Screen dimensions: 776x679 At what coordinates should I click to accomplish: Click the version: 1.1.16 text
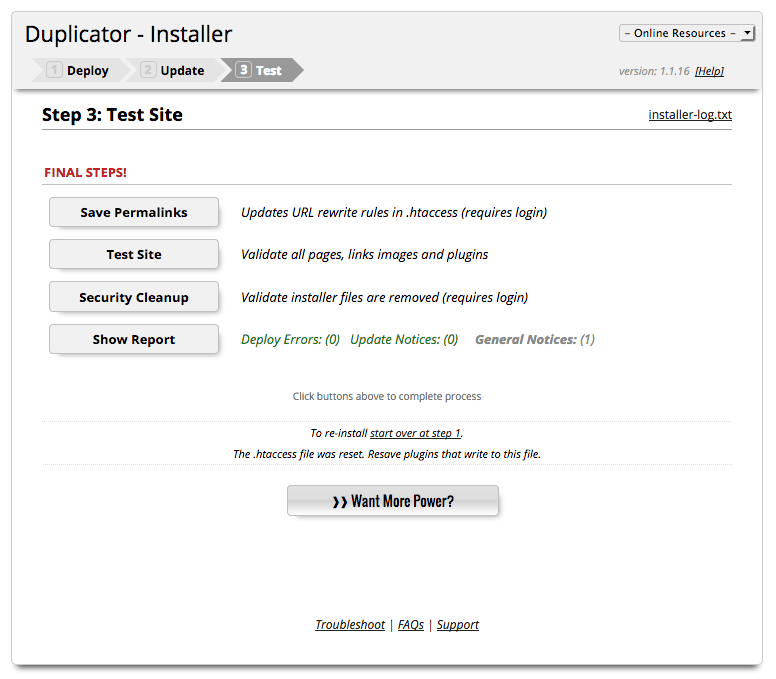(654, 71)
